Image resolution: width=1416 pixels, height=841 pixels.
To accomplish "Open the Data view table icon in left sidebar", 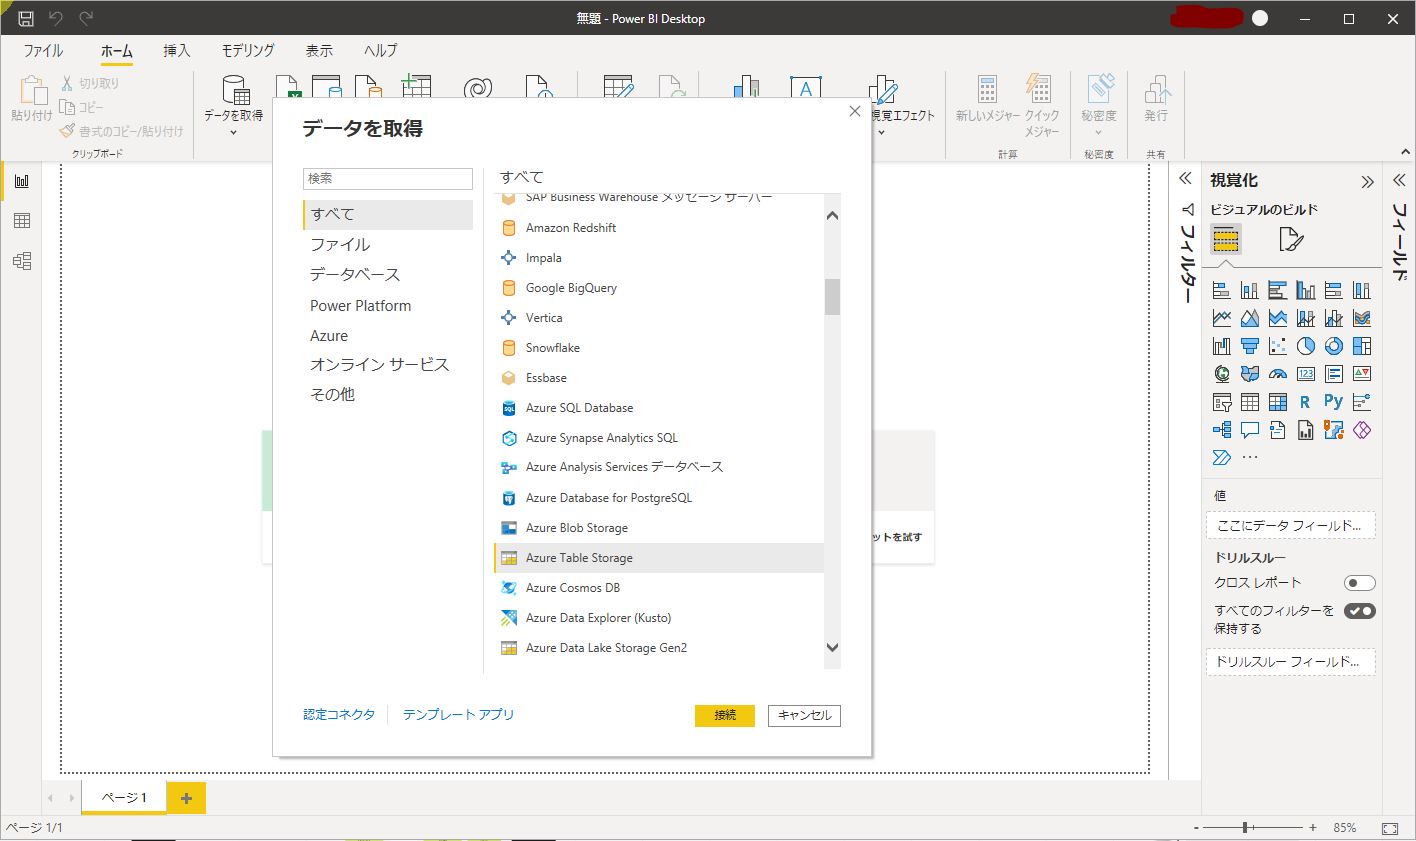I will (x=22, y=221).
